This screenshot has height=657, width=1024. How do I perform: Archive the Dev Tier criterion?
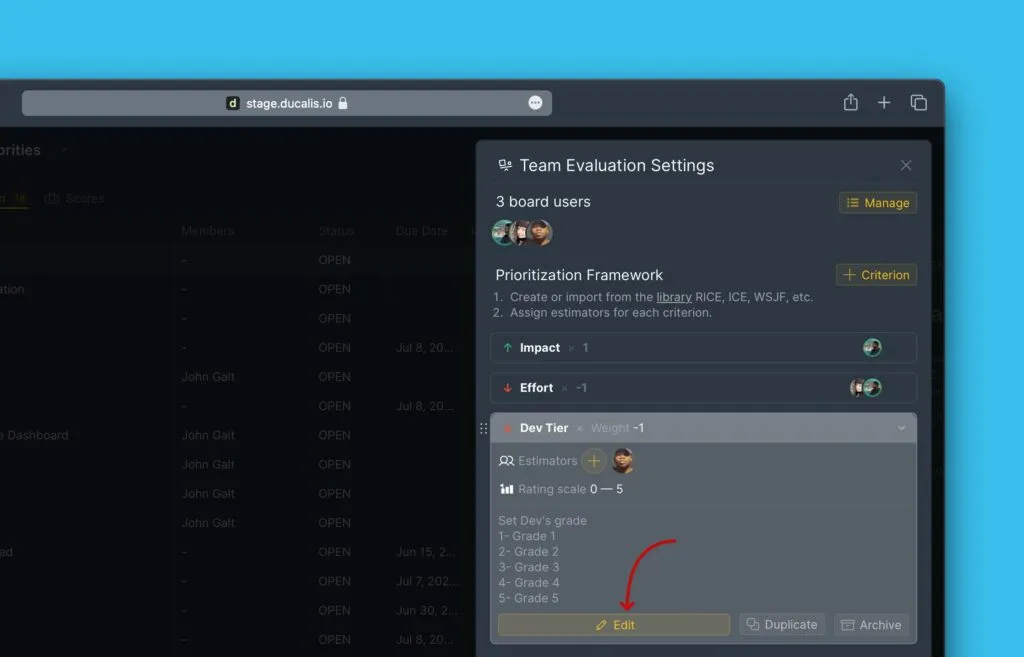pyautogui.click(x=871, y=625)
